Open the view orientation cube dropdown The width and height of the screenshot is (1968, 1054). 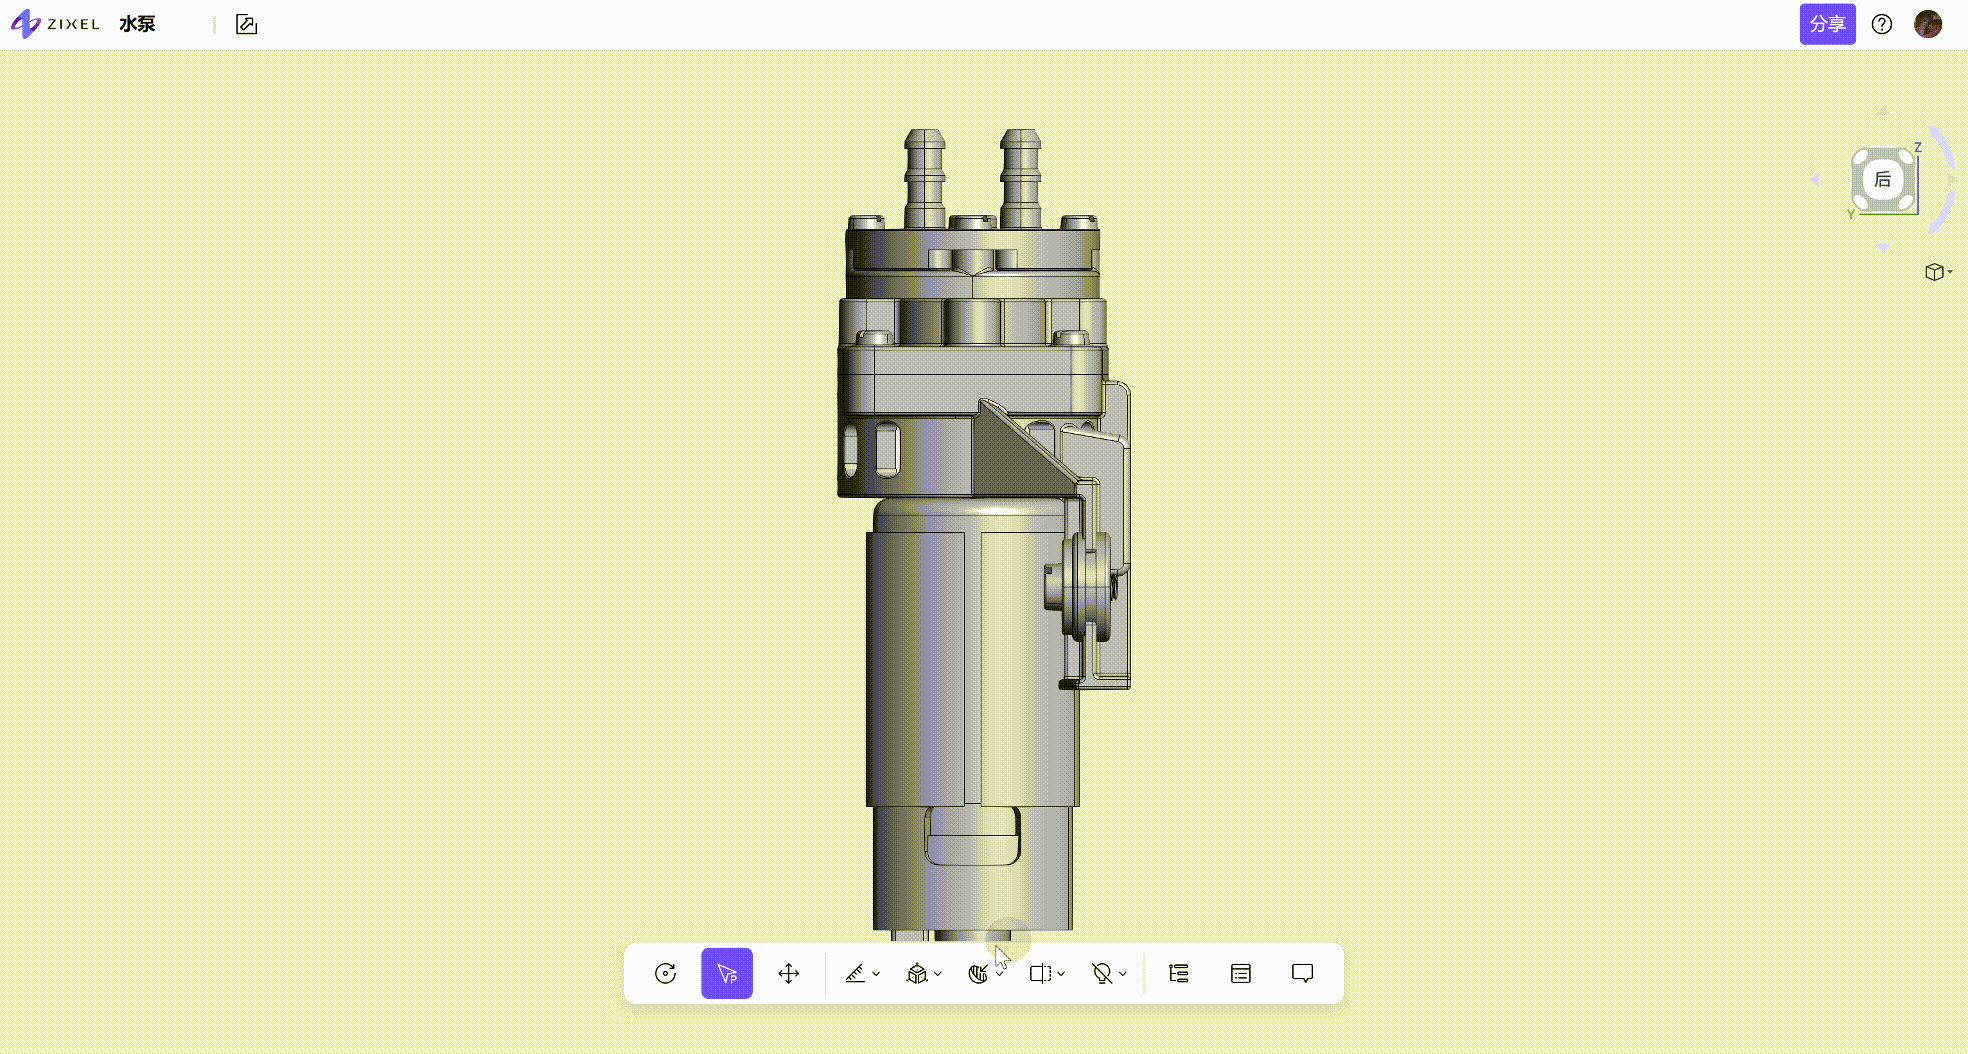coord(1939,272)
